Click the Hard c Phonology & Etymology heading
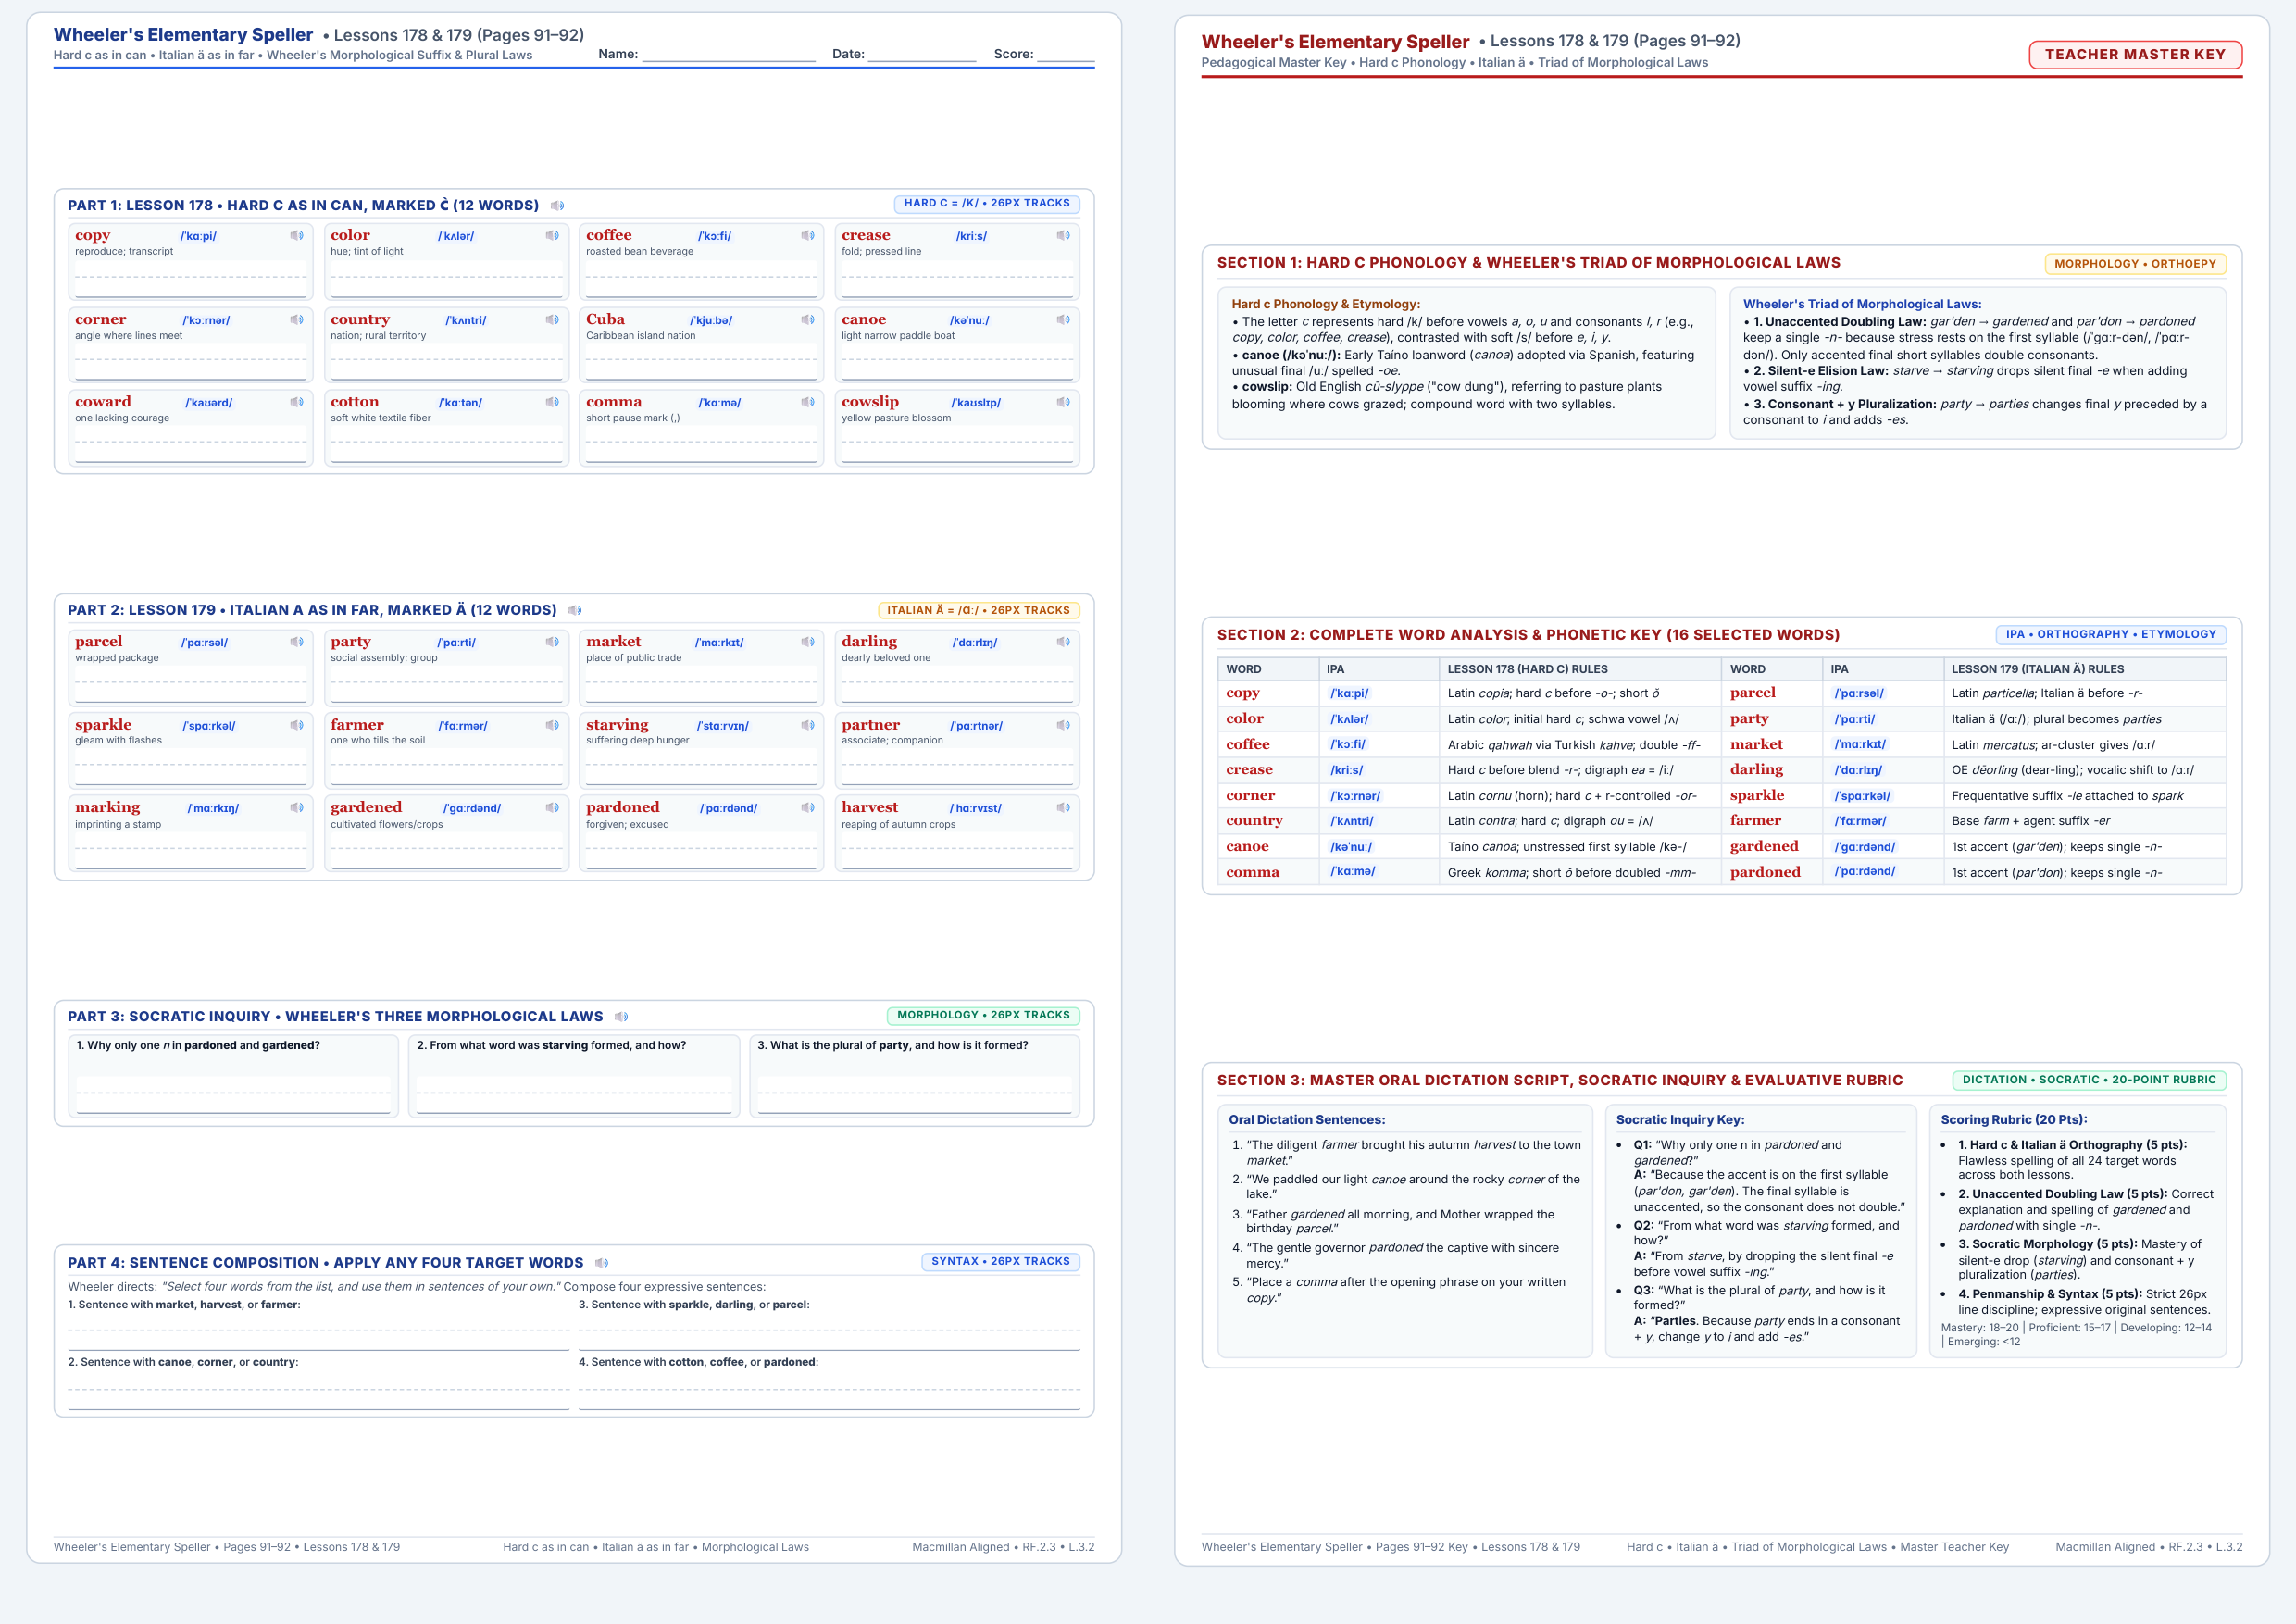Screen dimensions: 2296x1624 coord(1325,304)
